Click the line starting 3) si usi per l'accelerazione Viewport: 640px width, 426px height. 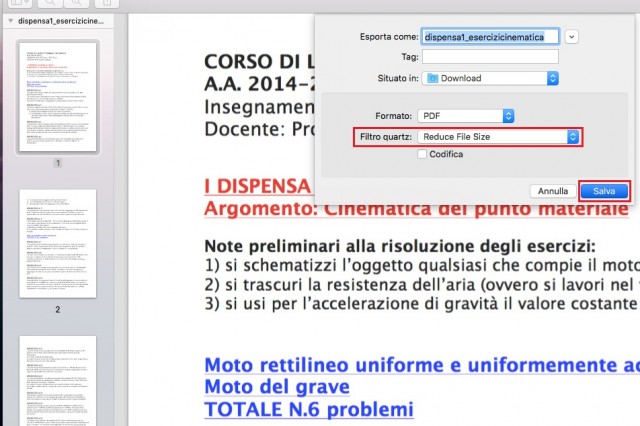(422, 304)
